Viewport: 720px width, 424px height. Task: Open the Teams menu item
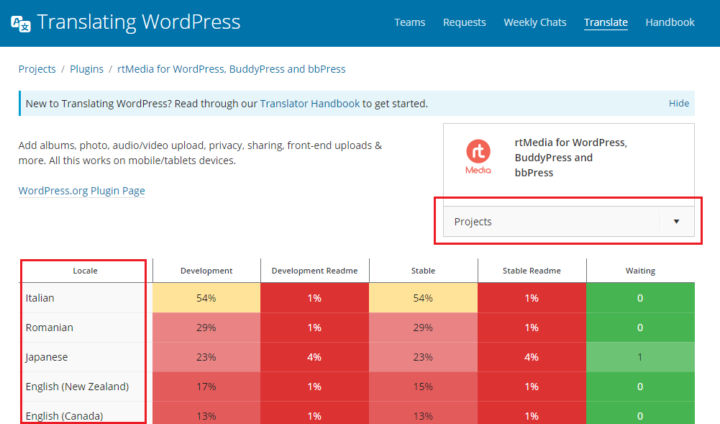(410, 22)
